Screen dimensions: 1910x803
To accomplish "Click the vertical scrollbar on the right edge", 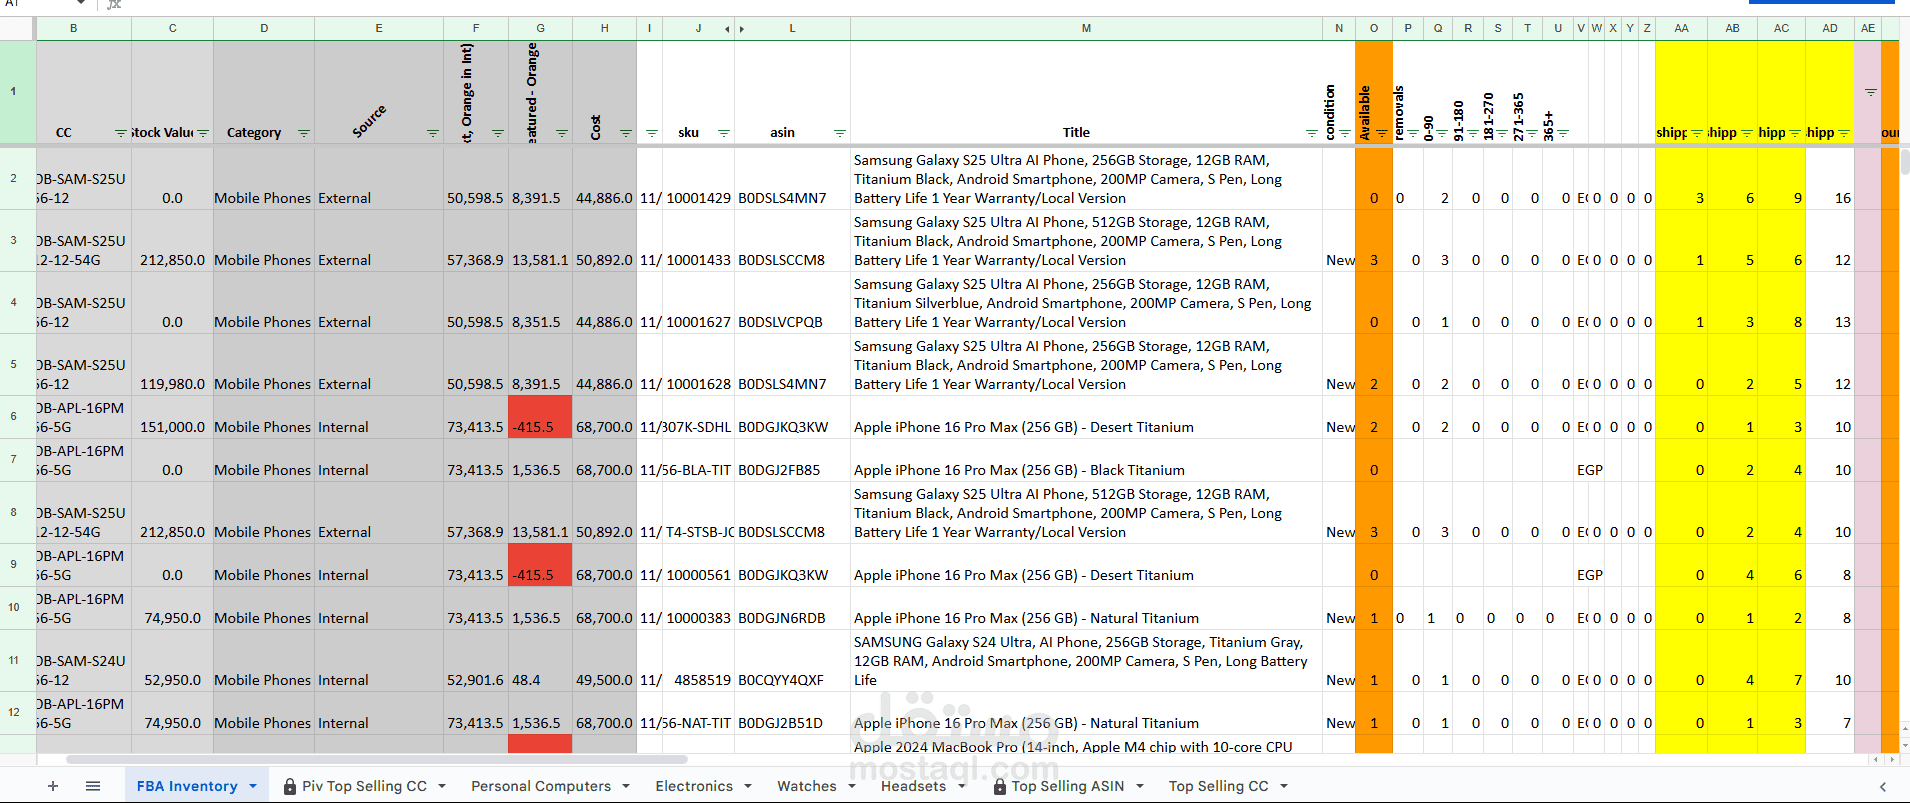I will point(1904,162).
